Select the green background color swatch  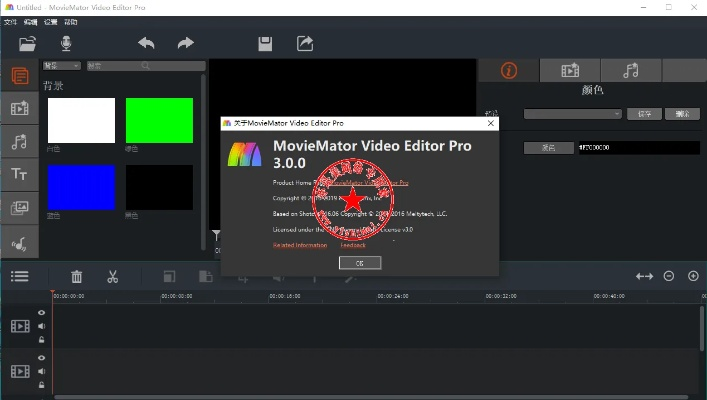[159, 120]
